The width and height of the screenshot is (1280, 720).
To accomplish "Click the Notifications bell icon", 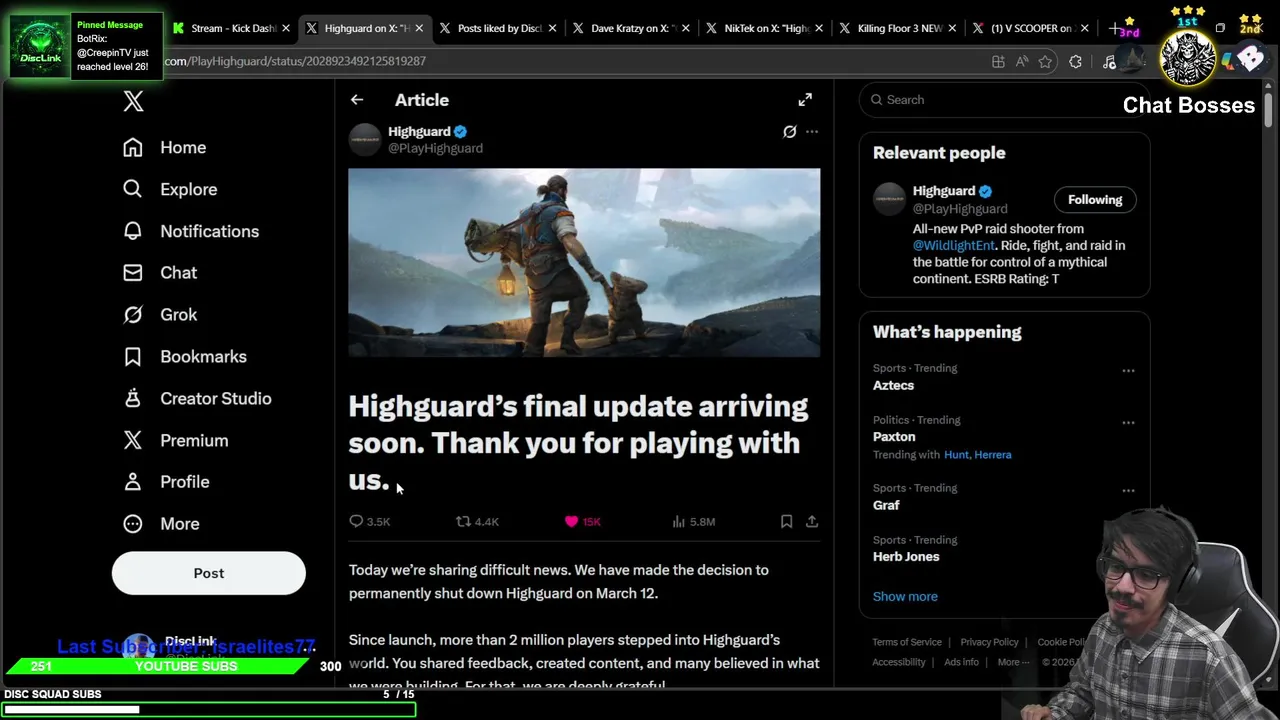I will [x=133, y=231].
